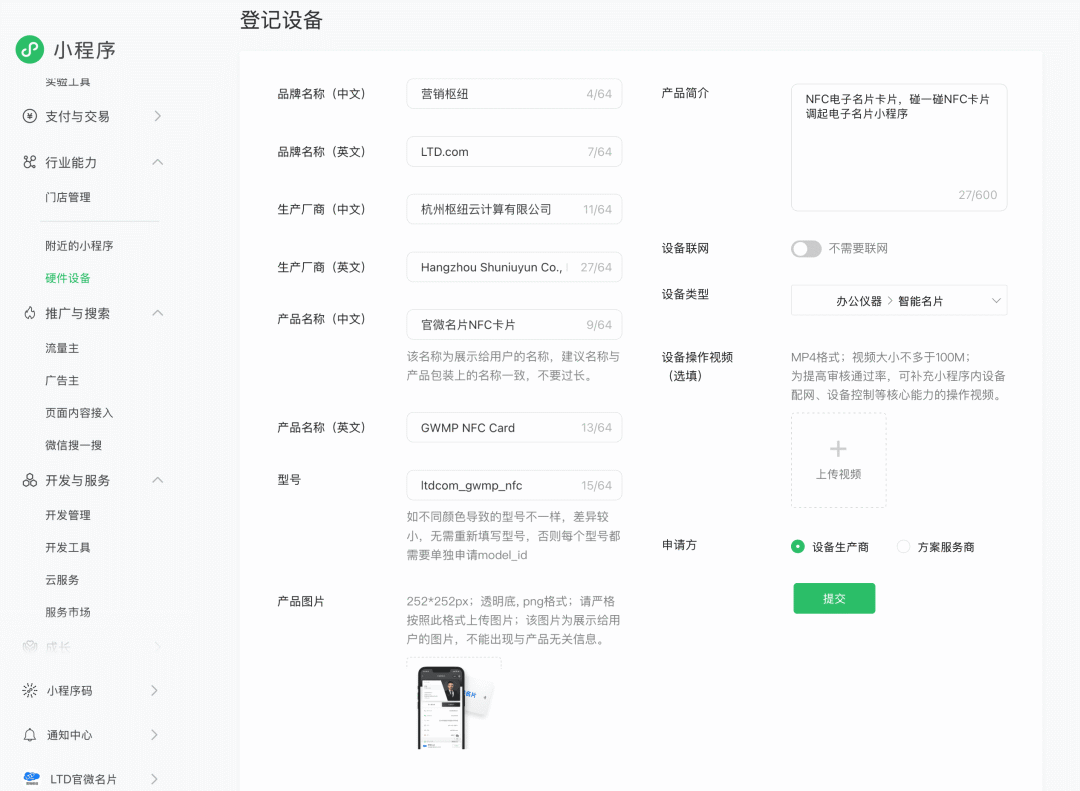Open 流量主 menu item
This screenshot has width=1080, height=791.
click(x=62, y=348)
